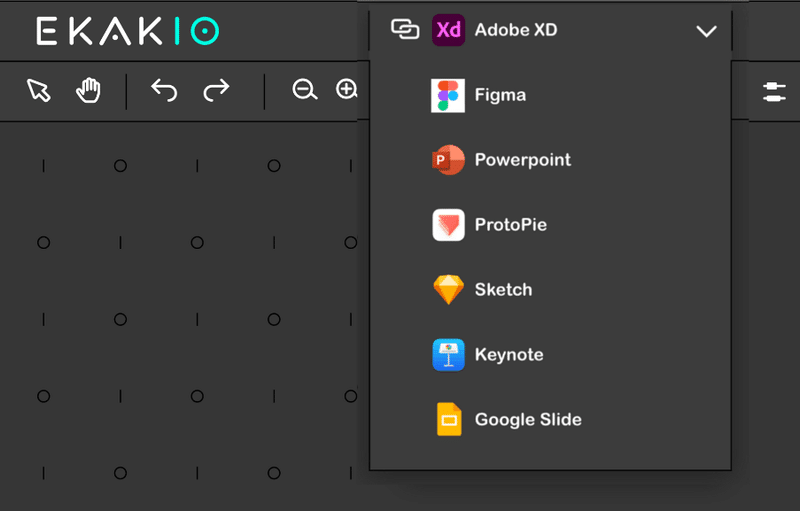800x511 pixels.
Task: Zoom in with the plus magnifier
Action: coord(346,89)
